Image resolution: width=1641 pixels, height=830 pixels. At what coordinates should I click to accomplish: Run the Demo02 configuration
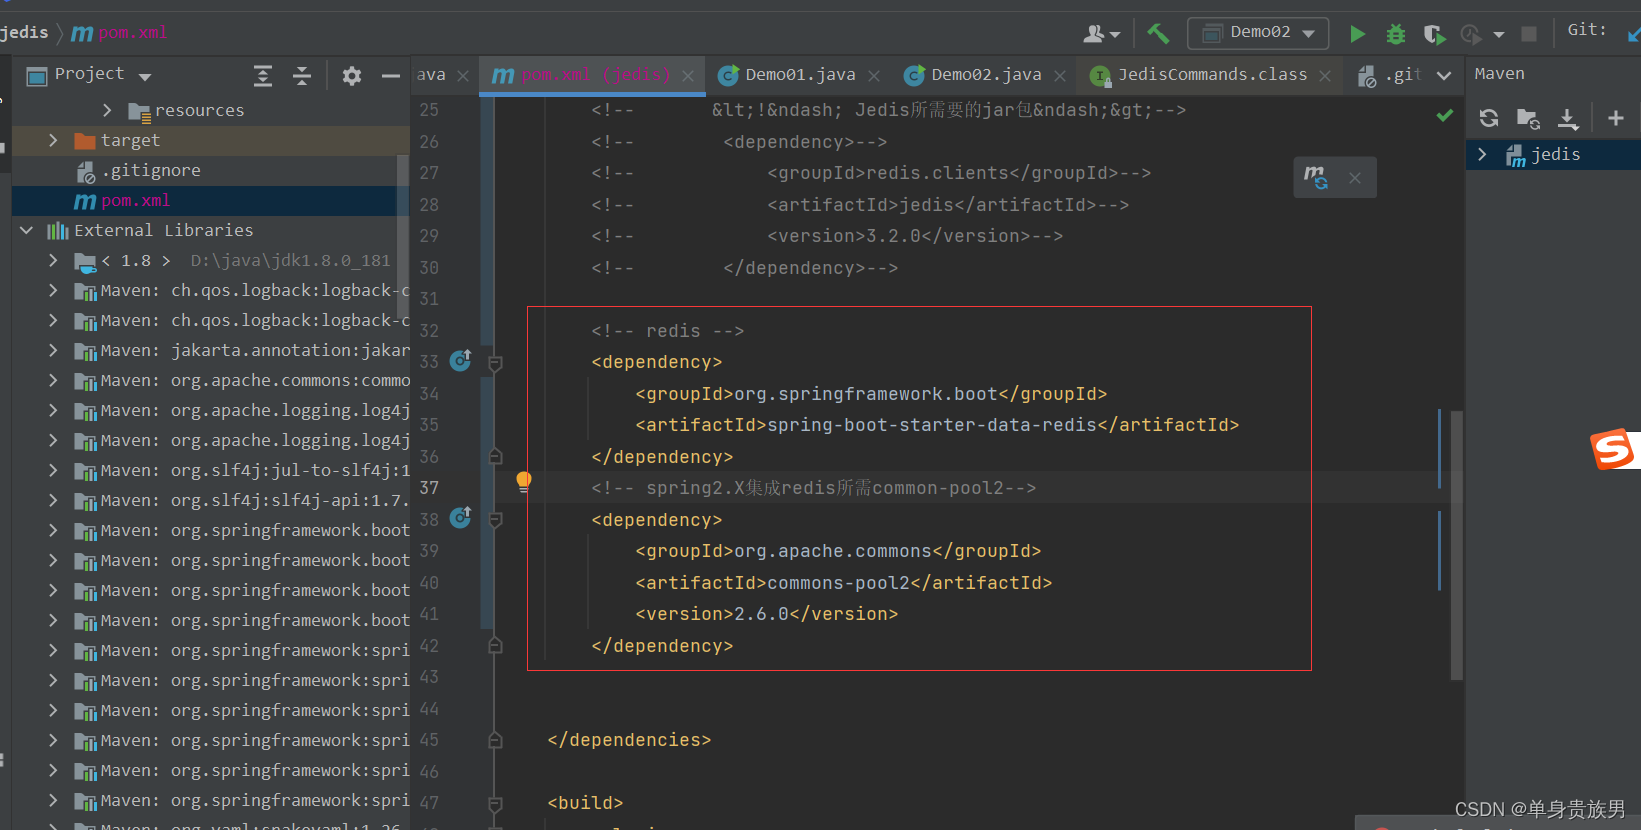pos(1357,34)
